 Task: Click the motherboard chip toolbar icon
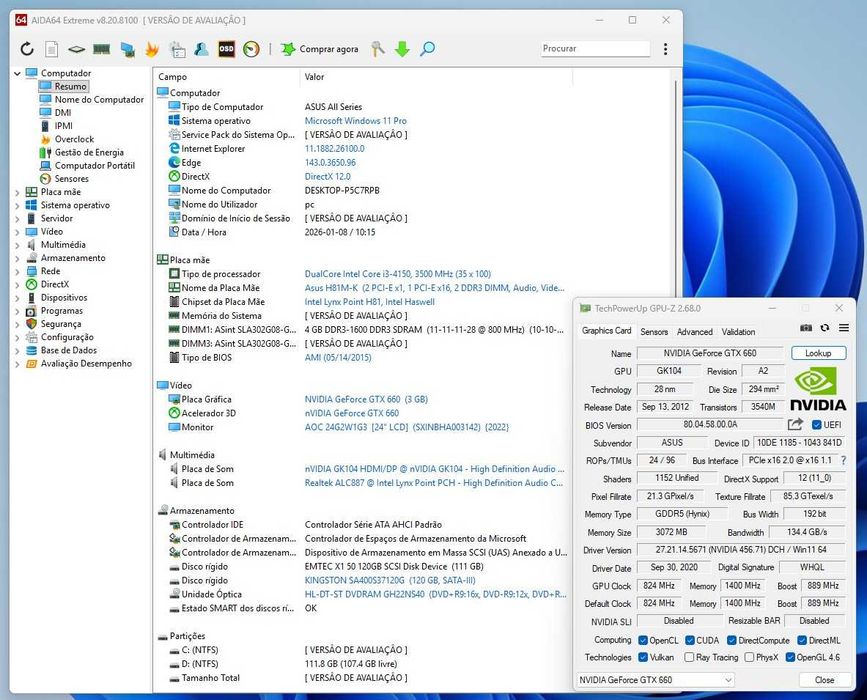[x=76, y=49]
